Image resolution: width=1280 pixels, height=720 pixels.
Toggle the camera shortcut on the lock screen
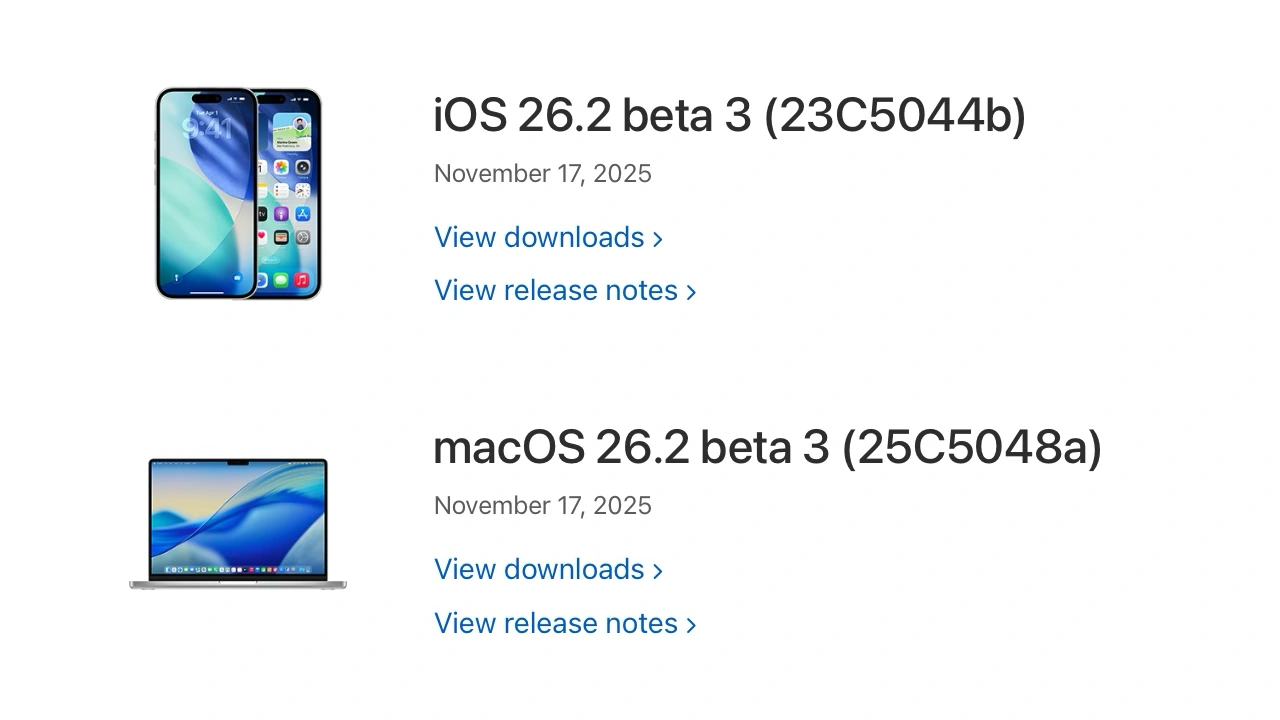point(236,277)
